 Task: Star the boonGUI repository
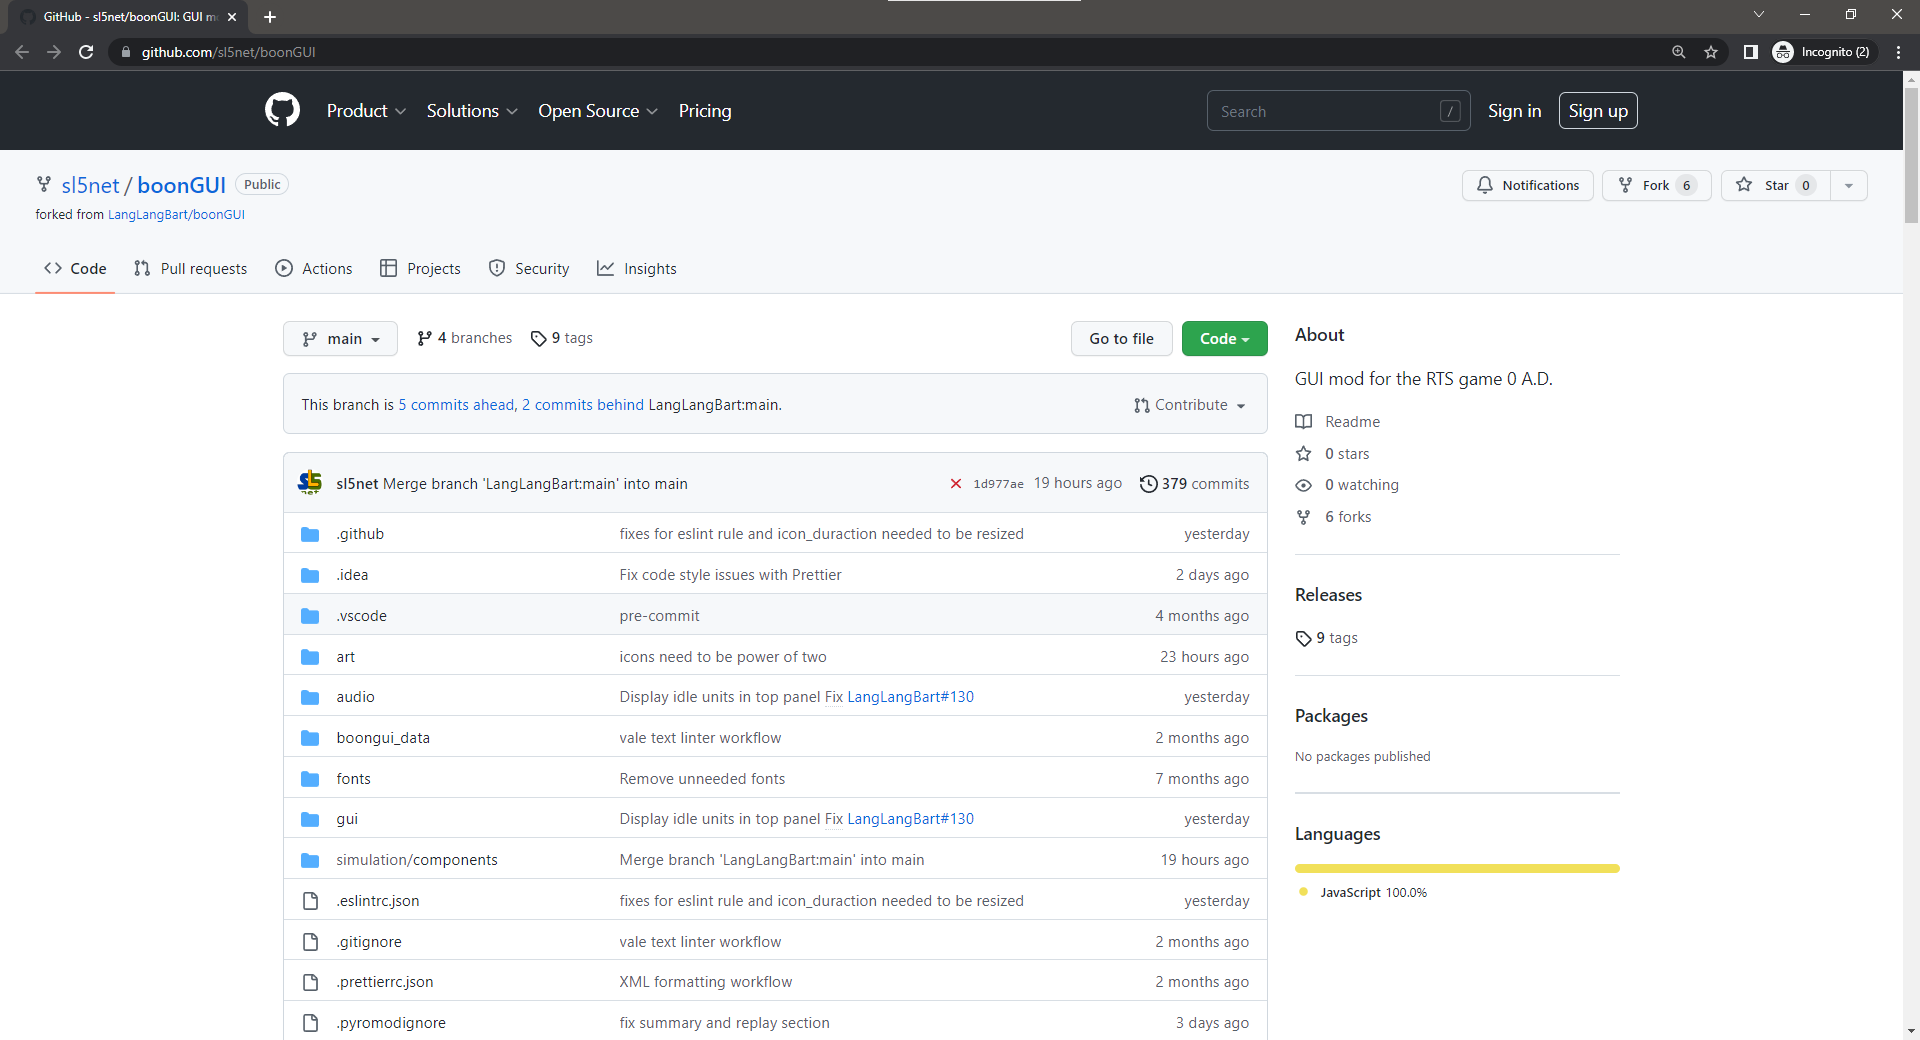(x=1776, y=185)
